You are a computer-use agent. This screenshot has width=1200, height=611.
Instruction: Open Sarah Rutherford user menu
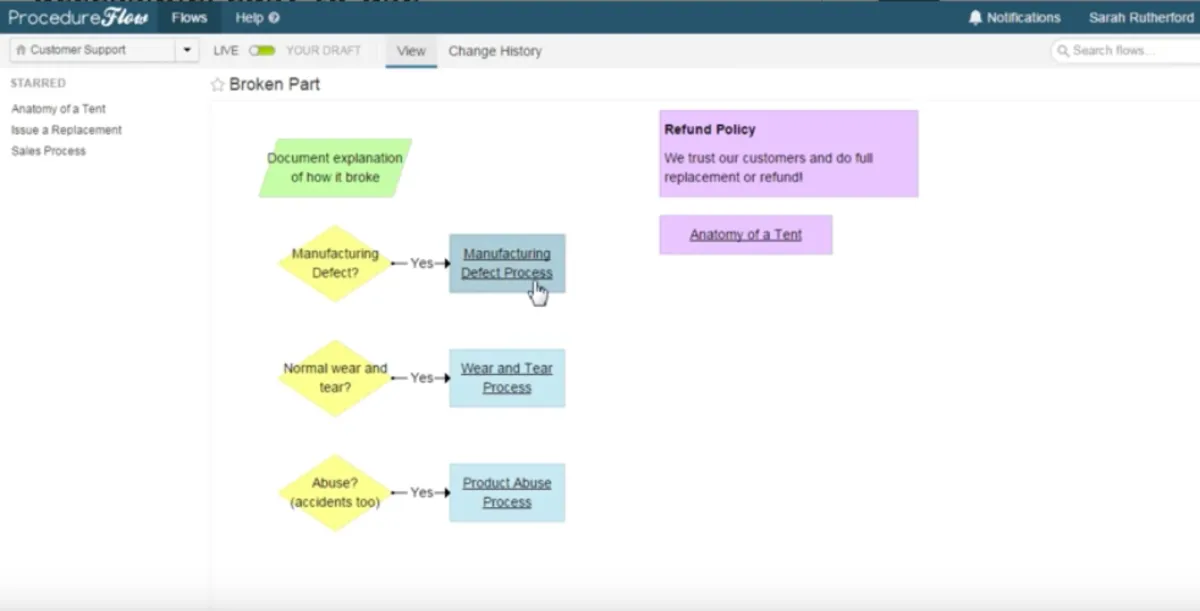pos(1141,17)
